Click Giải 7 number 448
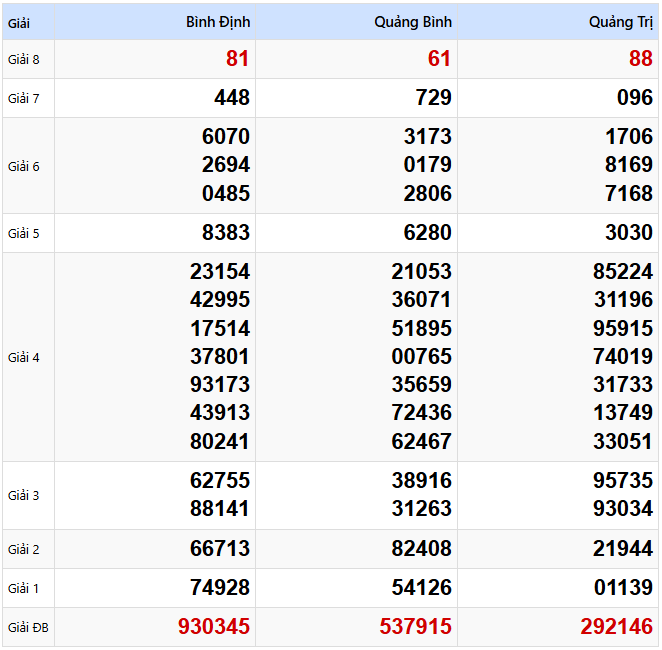Screen dimensions: 662x650 [231, 98]
